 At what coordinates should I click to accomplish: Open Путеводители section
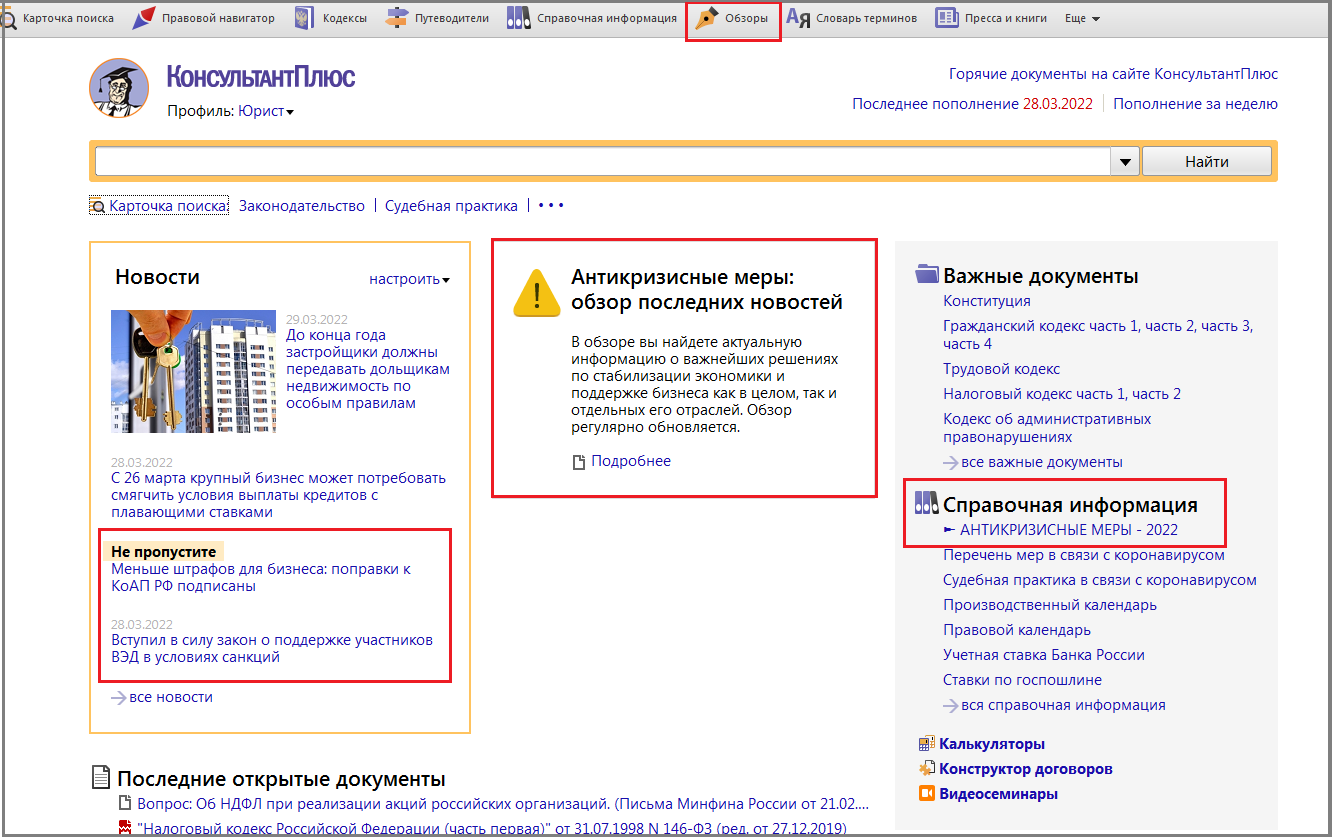[x=438, y=18]
